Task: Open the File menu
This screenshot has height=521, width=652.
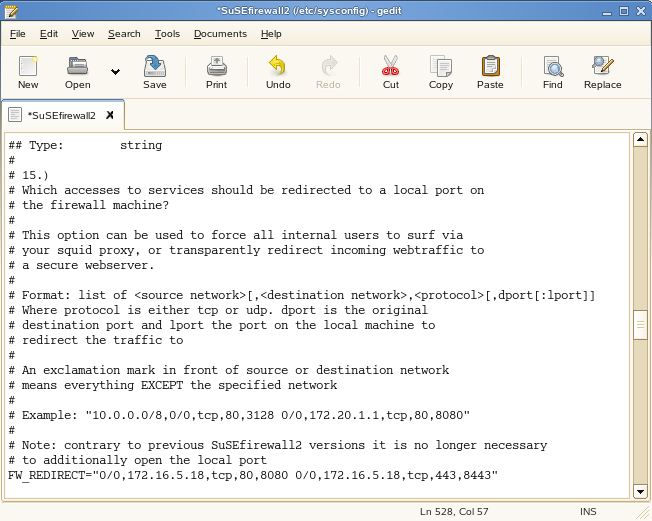Action: click(x=17, y=34)
